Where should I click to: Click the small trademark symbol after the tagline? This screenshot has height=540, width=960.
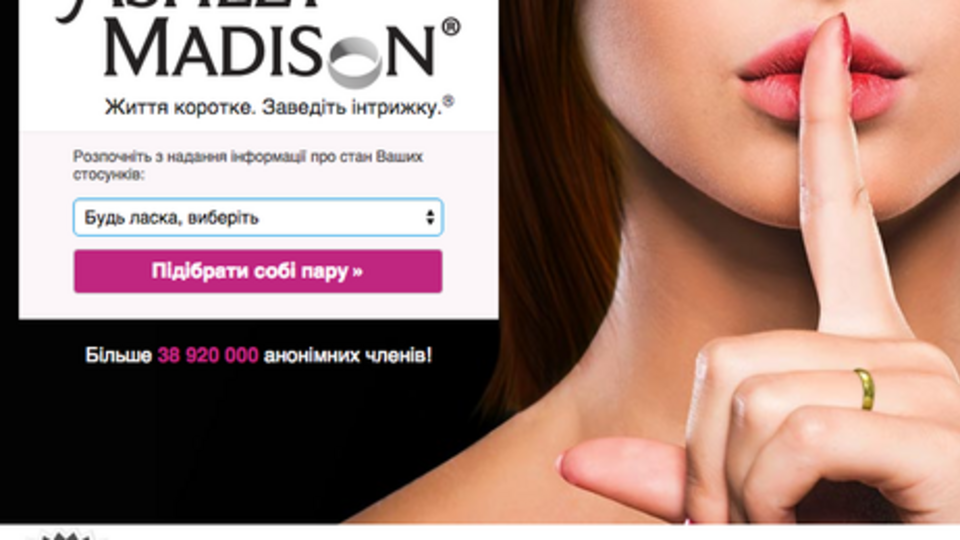(448, 101)
